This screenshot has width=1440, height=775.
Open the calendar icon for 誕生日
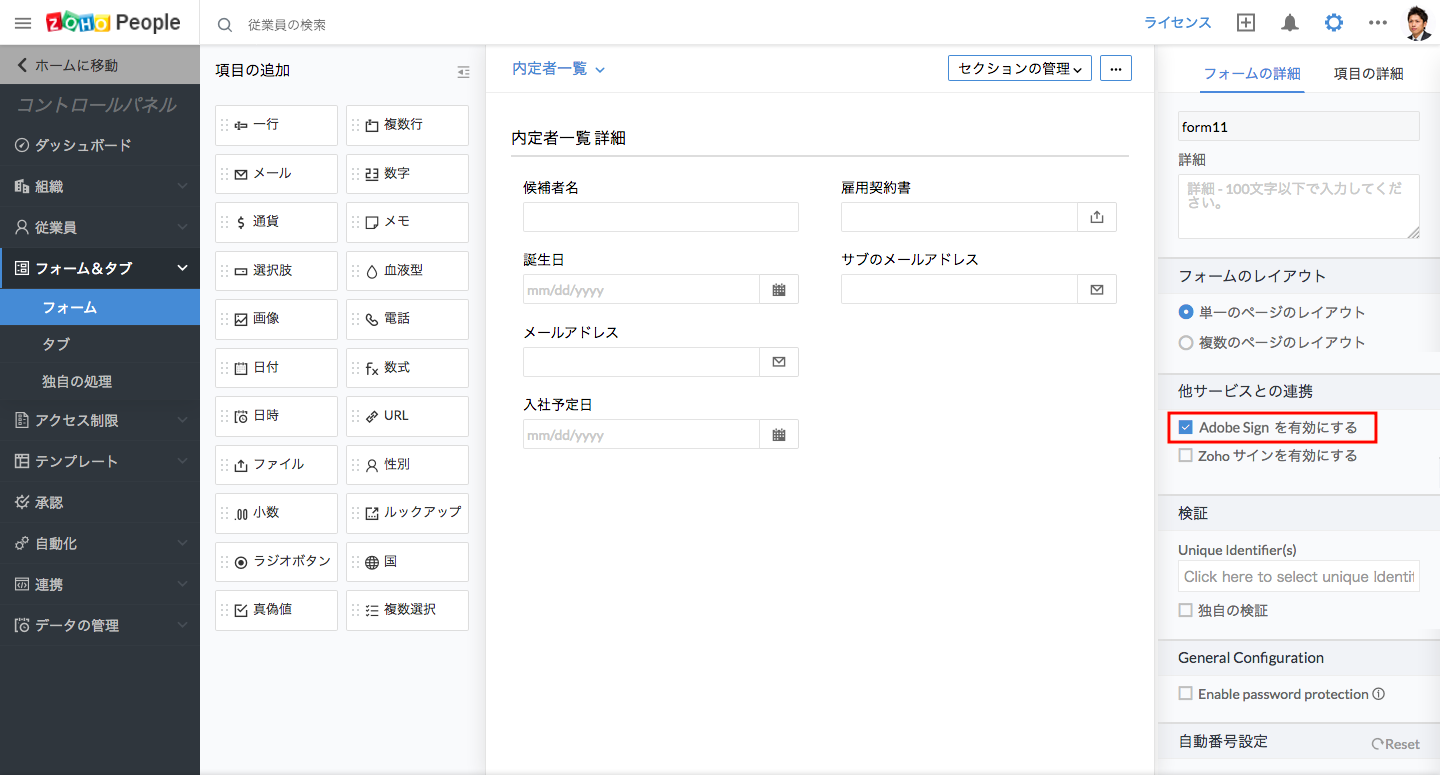[779, 290]
